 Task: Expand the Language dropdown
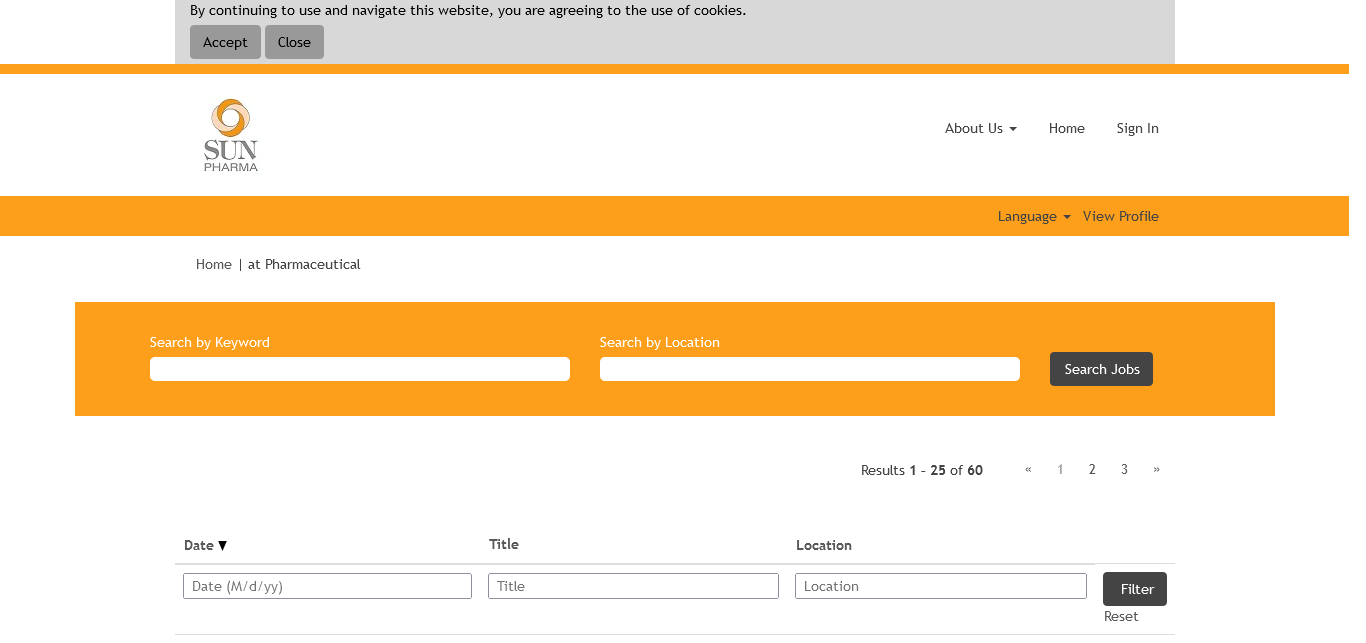(x=1033, y=216)
